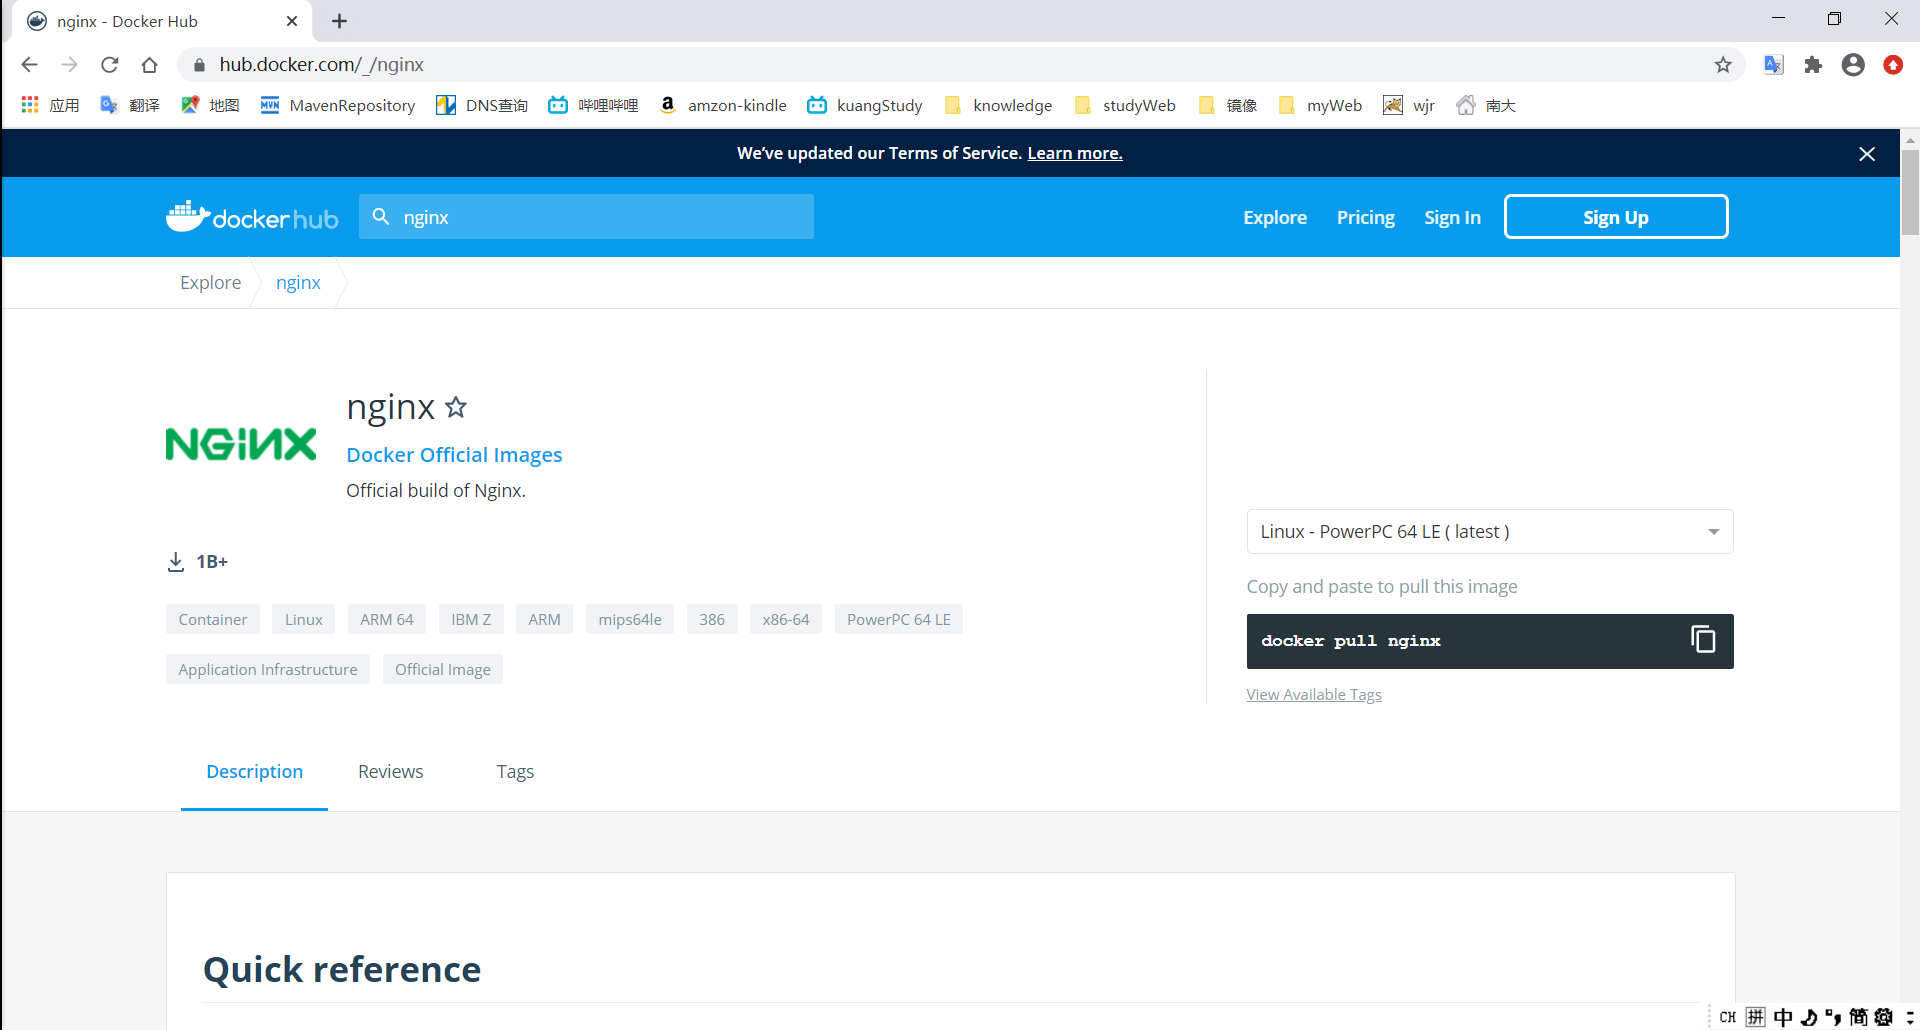
Task: Switch to the Description tab
Action: [x=254, y=772]
